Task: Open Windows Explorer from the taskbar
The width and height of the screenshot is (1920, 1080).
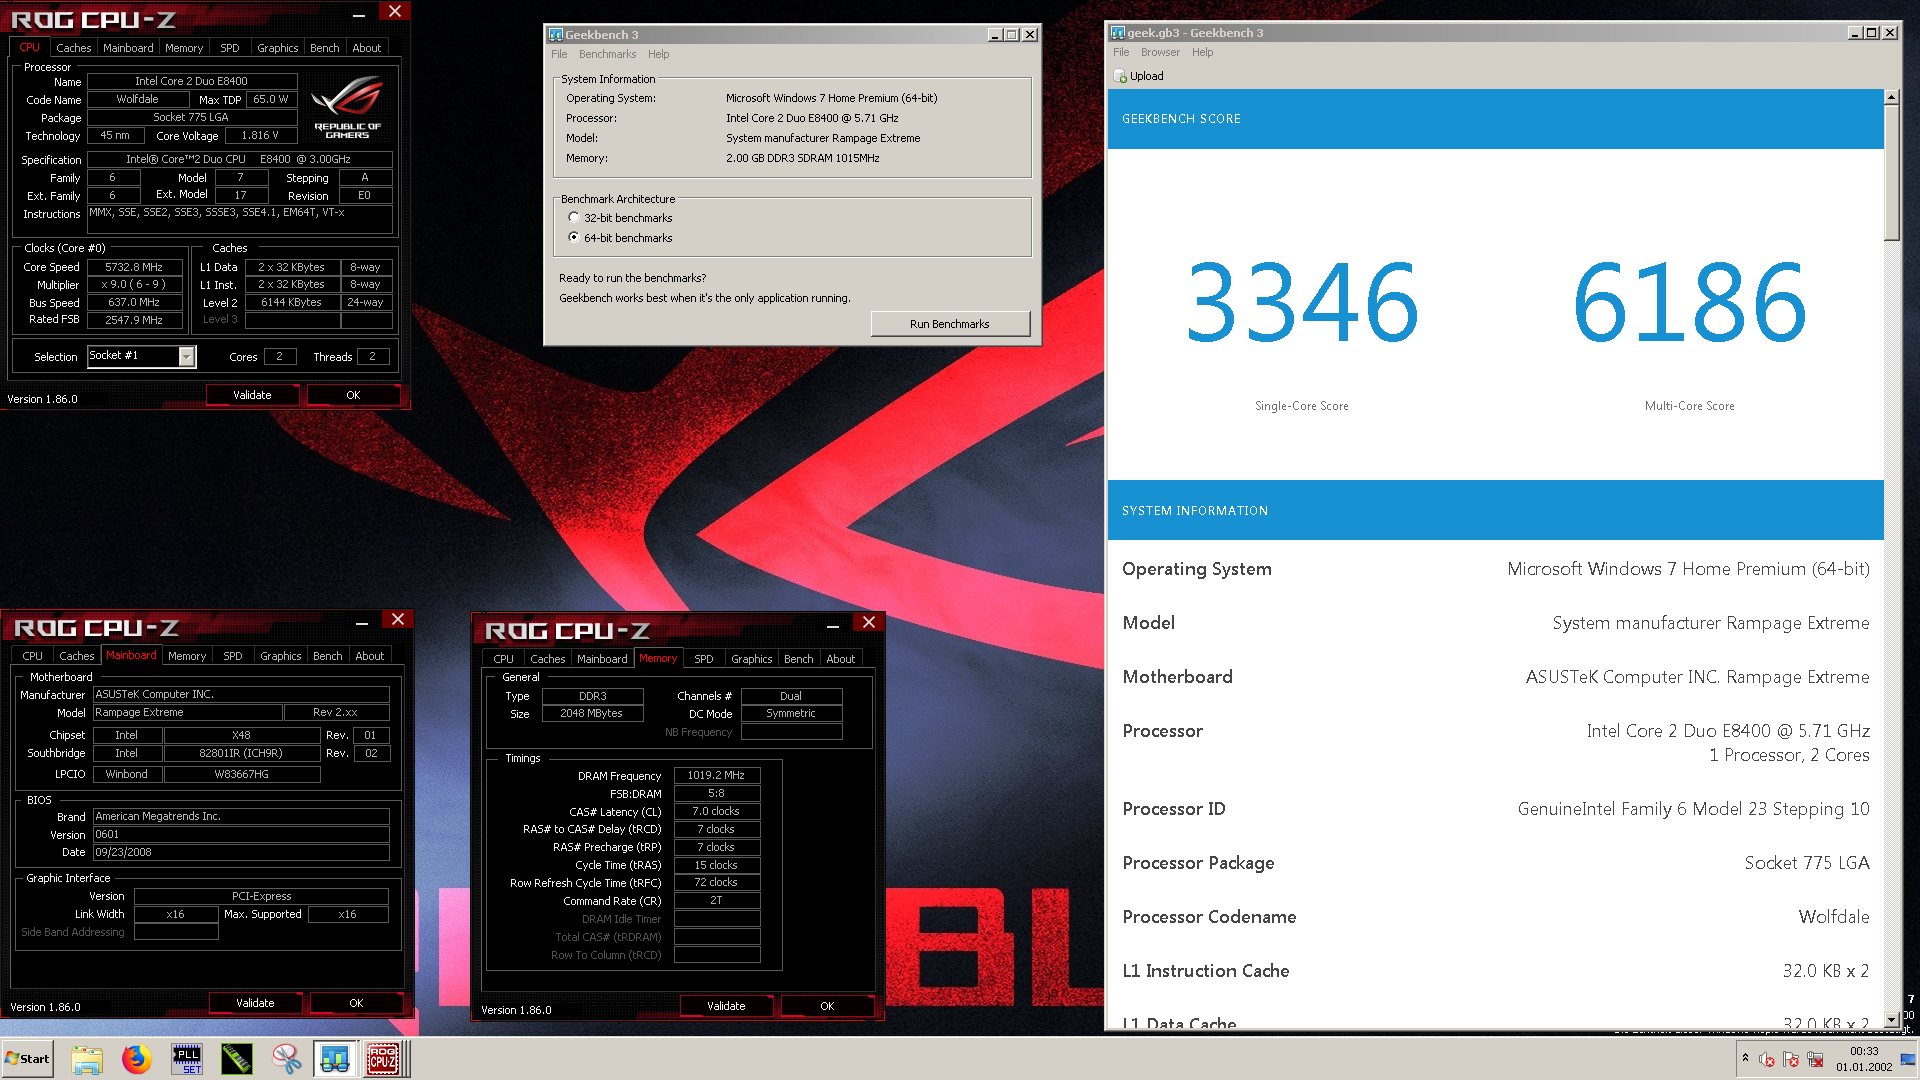Action: click(87, 1059)
